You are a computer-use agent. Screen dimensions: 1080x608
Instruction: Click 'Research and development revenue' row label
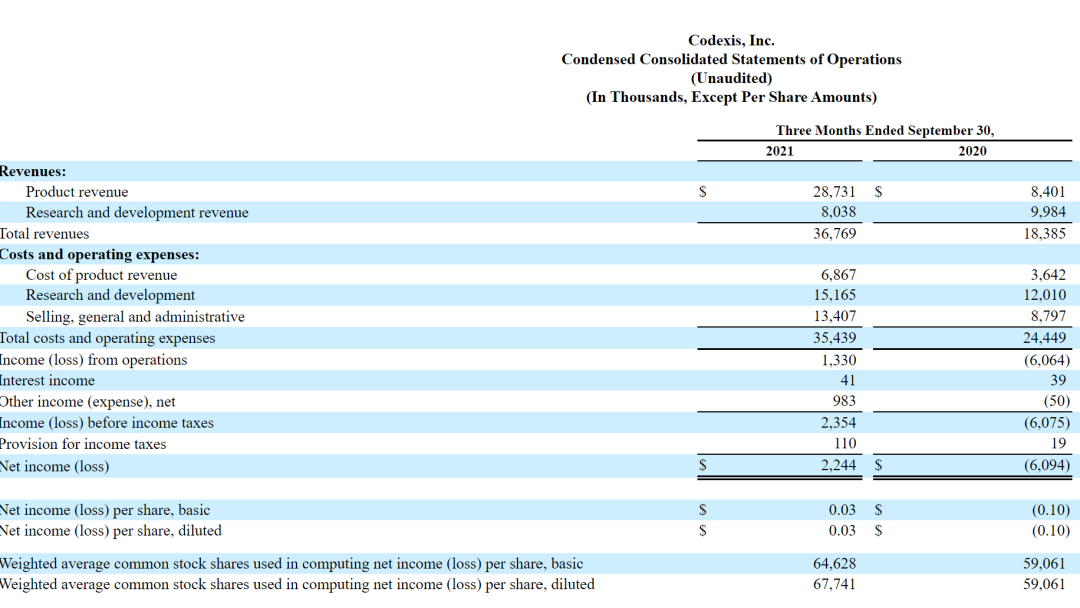tap(137, 213)
